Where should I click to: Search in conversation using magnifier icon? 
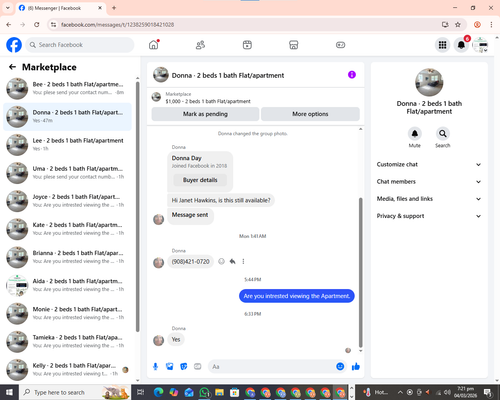[x=443, y=134]
